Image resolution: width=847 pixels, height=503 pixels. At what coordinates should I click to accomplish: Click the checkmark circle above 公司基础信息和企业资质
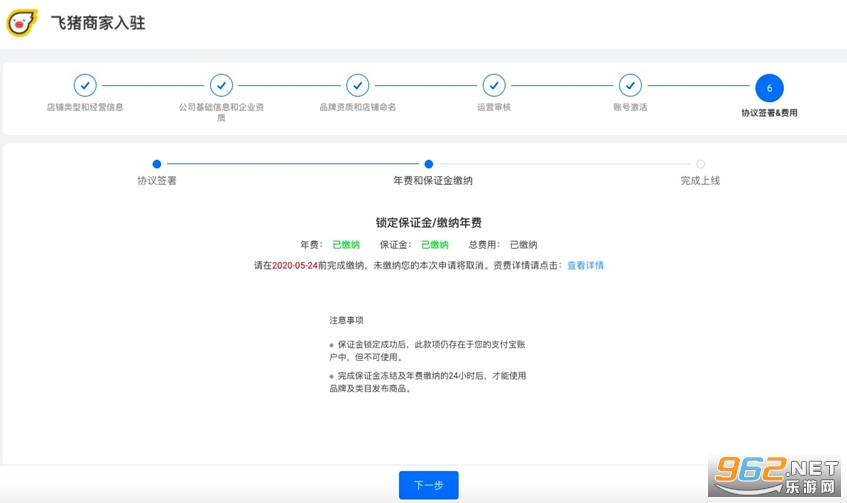(x=221, y=86)
